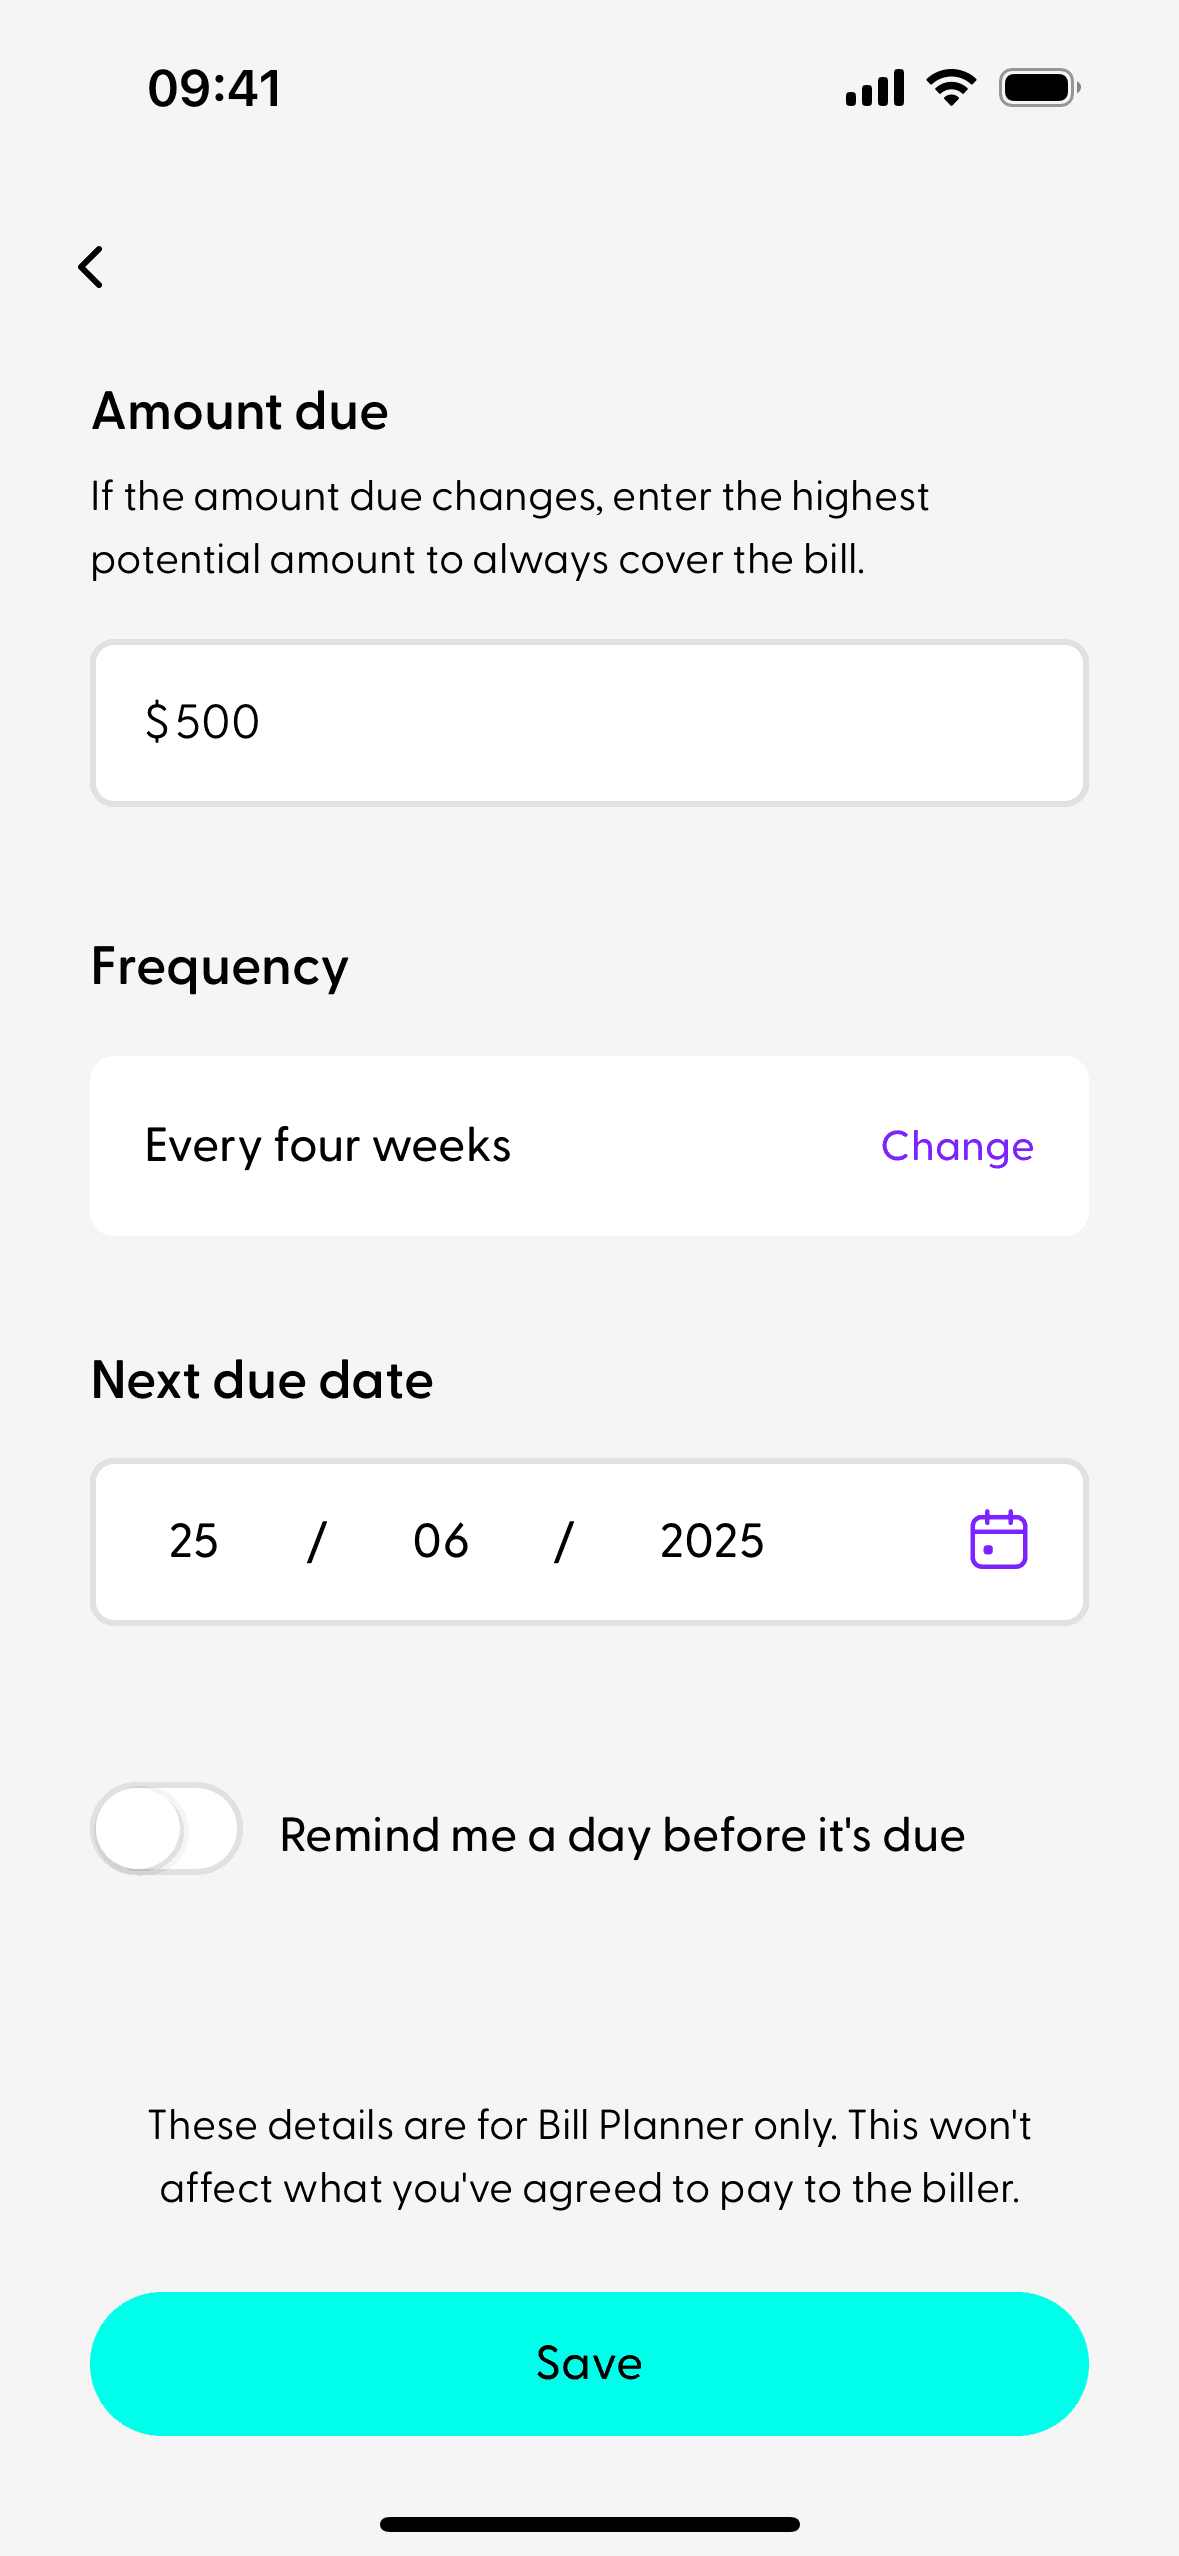Screen dimensions: 1179x2556
Task: Enable the day-before reminder toggle
Action: [x=166, y=1828]
